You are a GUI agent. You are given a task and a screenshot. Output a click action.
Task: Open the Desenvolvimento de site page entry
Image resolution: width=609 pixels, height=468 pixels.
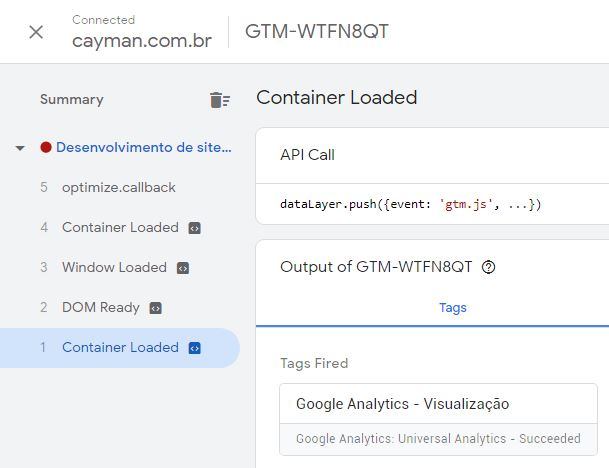(143, 148)
